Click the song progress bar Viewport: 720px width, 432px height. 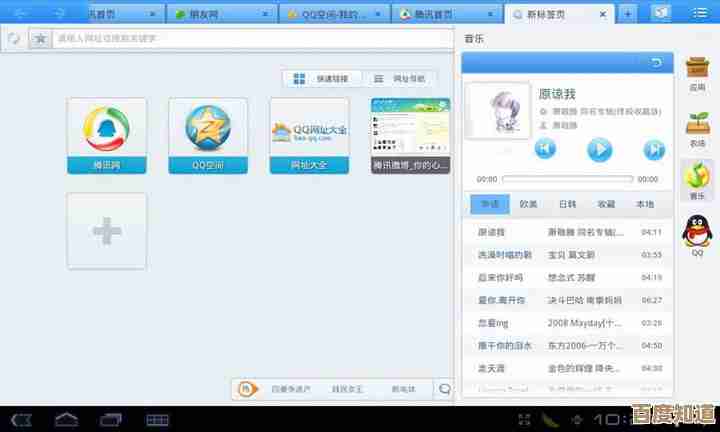click(x=567, y=179)
